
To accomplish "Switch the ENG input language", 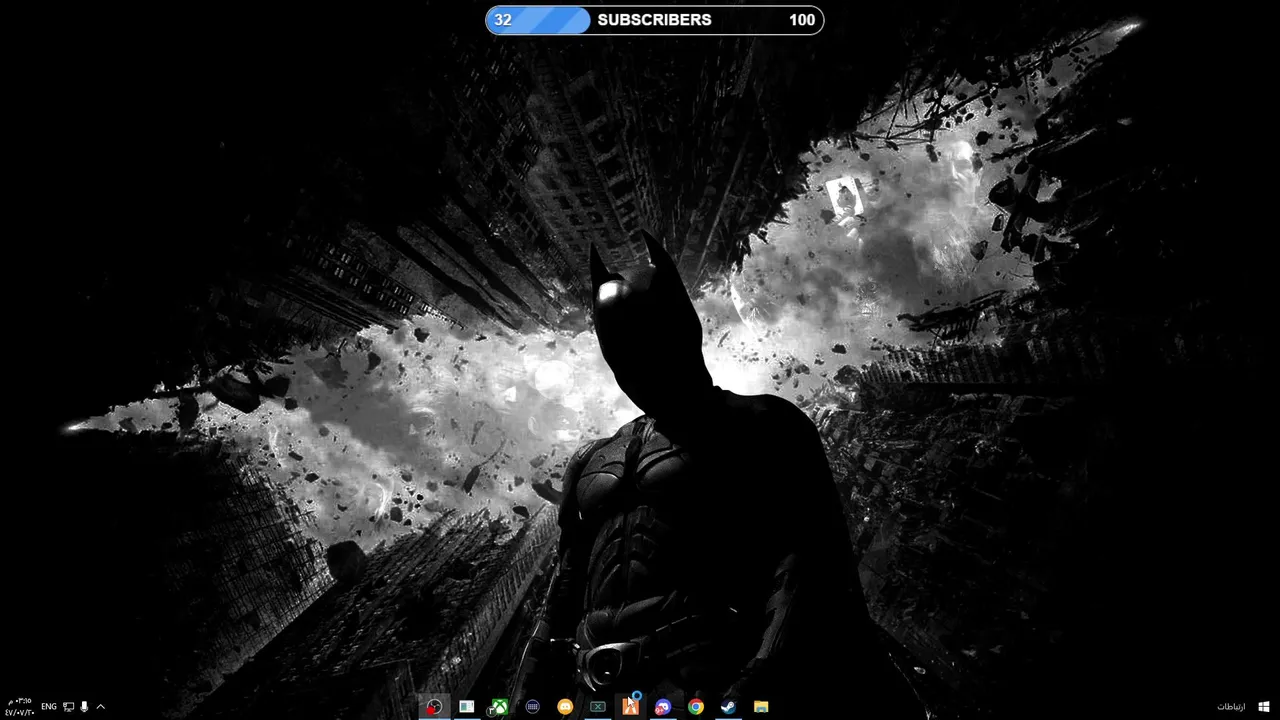I will [49, 707].
